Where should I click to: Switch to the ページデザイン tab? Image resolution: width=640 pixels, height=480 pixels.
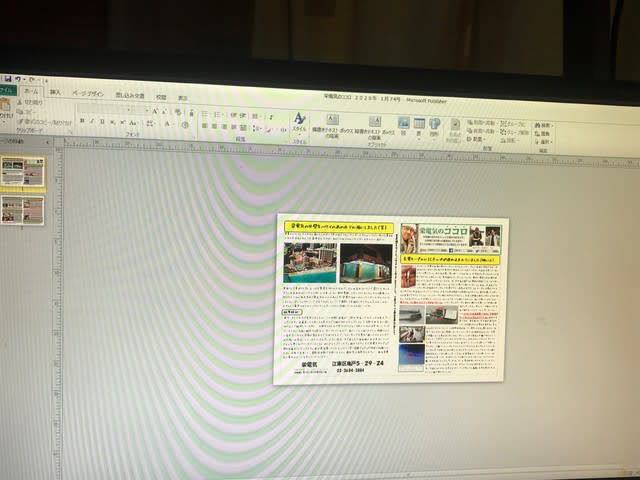(88, 94)
